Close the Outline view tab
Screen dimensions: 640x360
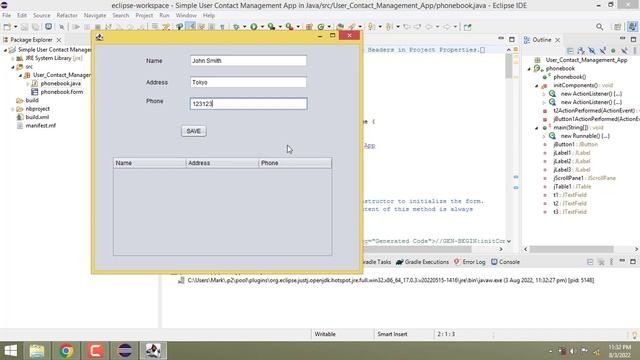click(558, 40)
